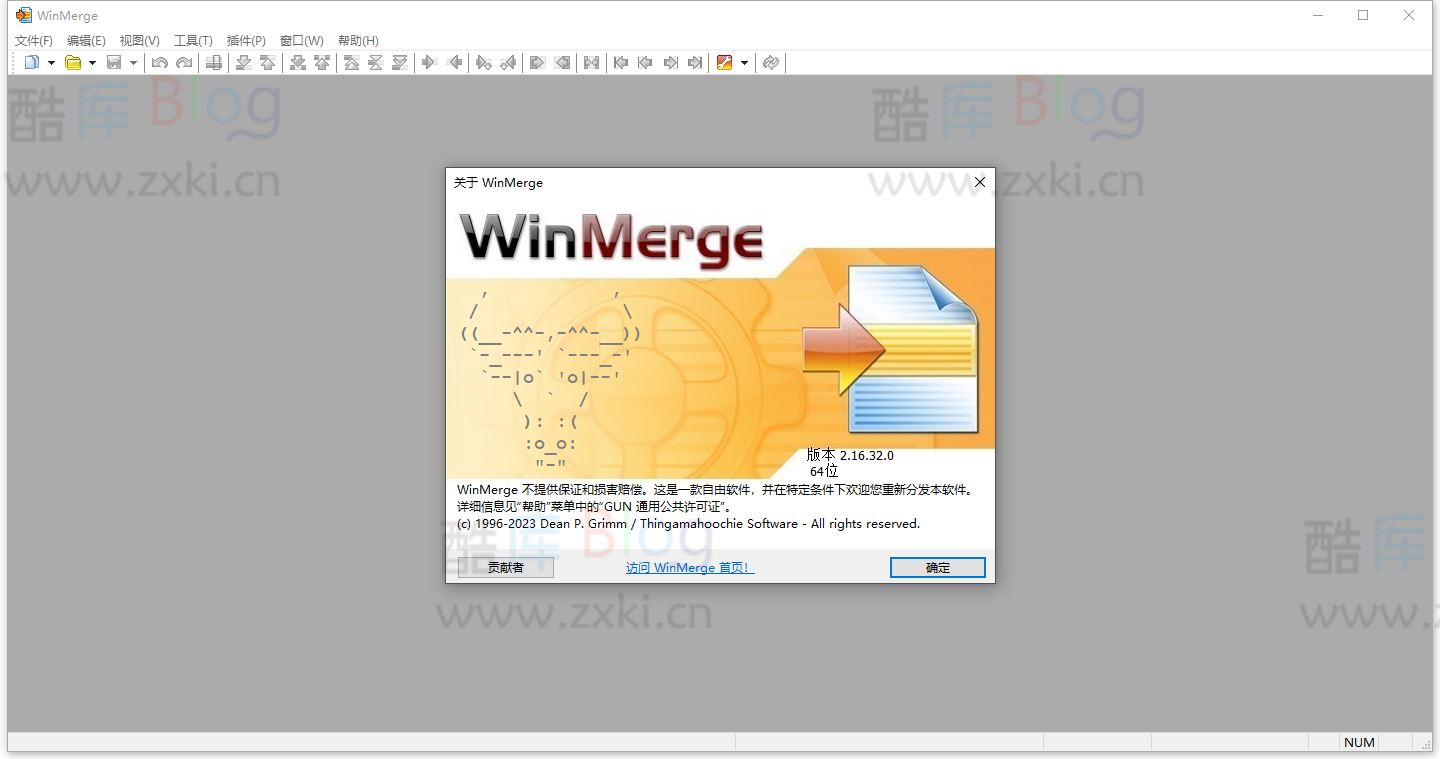1440x759 pixels.
Task: Open the dropdown next to the folder icon
Action: (92, 62)
